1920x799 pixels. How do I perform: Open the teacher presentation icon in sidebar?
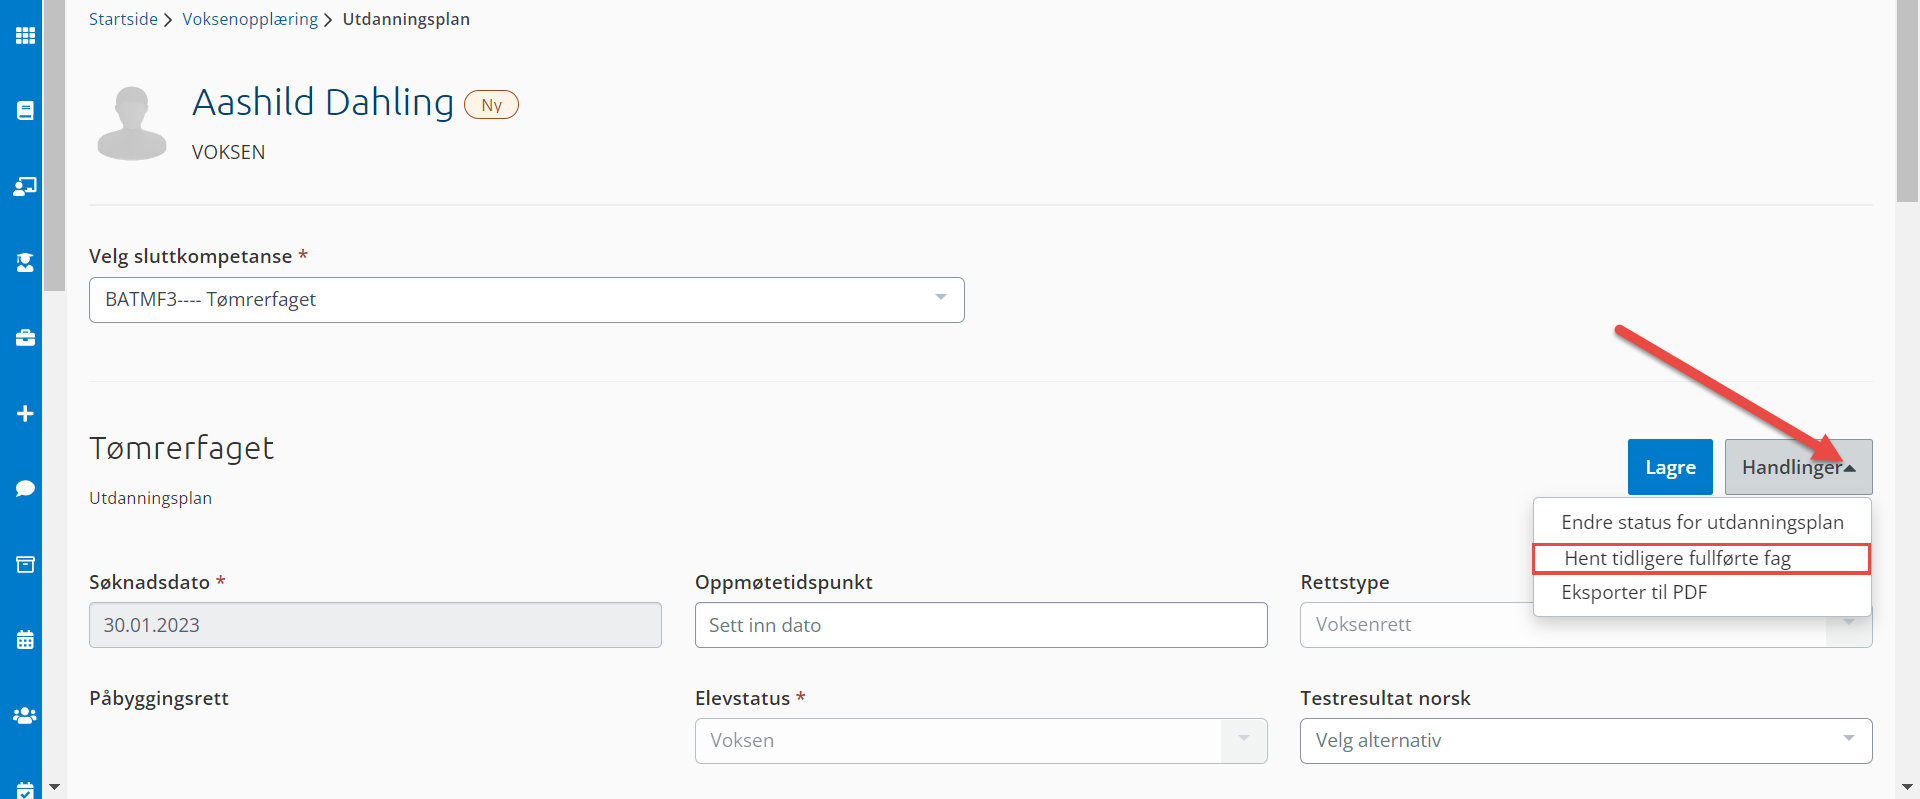coord(25,186)
